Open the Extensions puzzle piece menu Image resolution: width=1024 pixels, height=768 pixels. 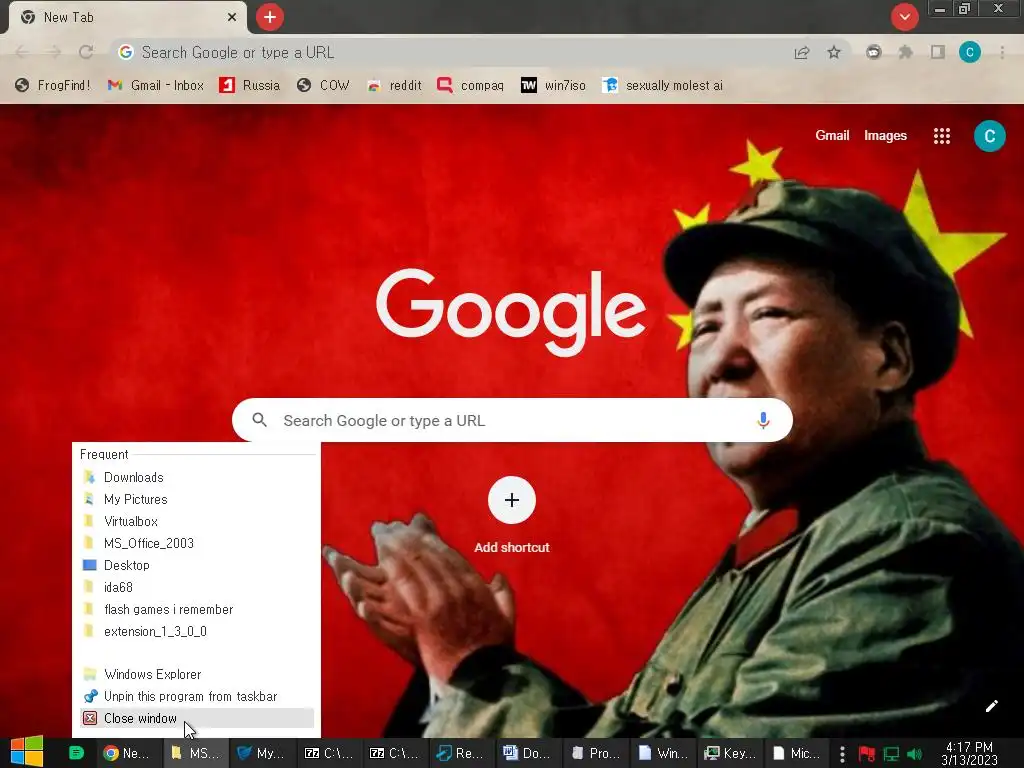tap(905, 52)
